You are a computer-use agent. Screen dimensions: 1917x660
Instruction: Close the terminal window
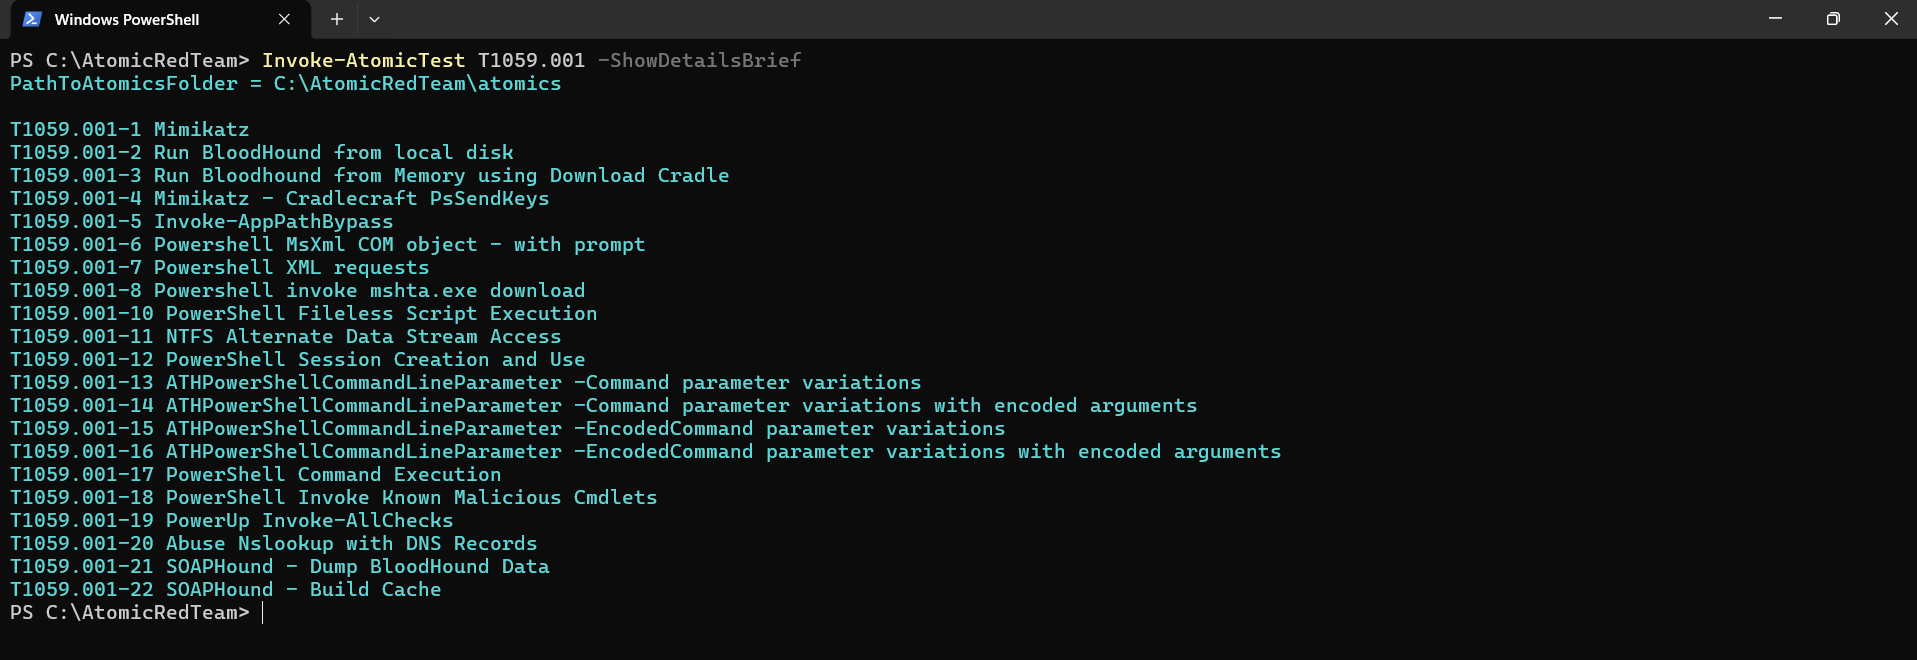tap(1890, 19)
